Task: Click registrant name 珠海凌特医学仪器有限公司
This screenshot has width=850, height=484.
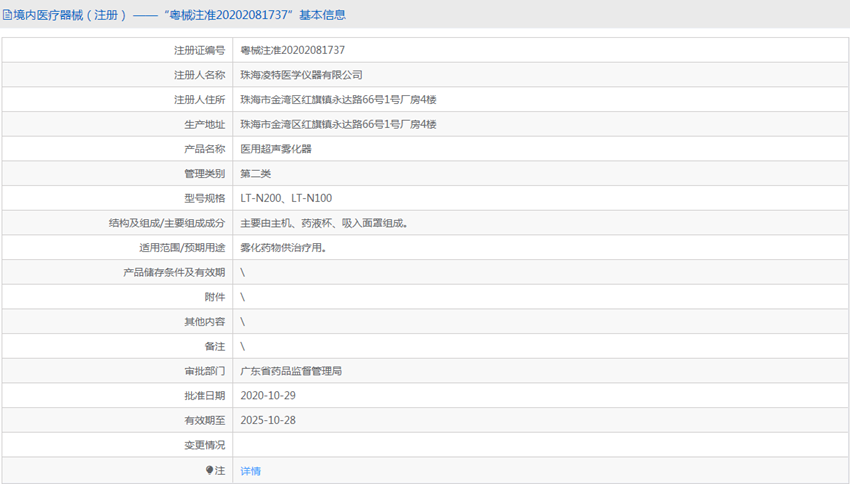Action: pos(301,75)
